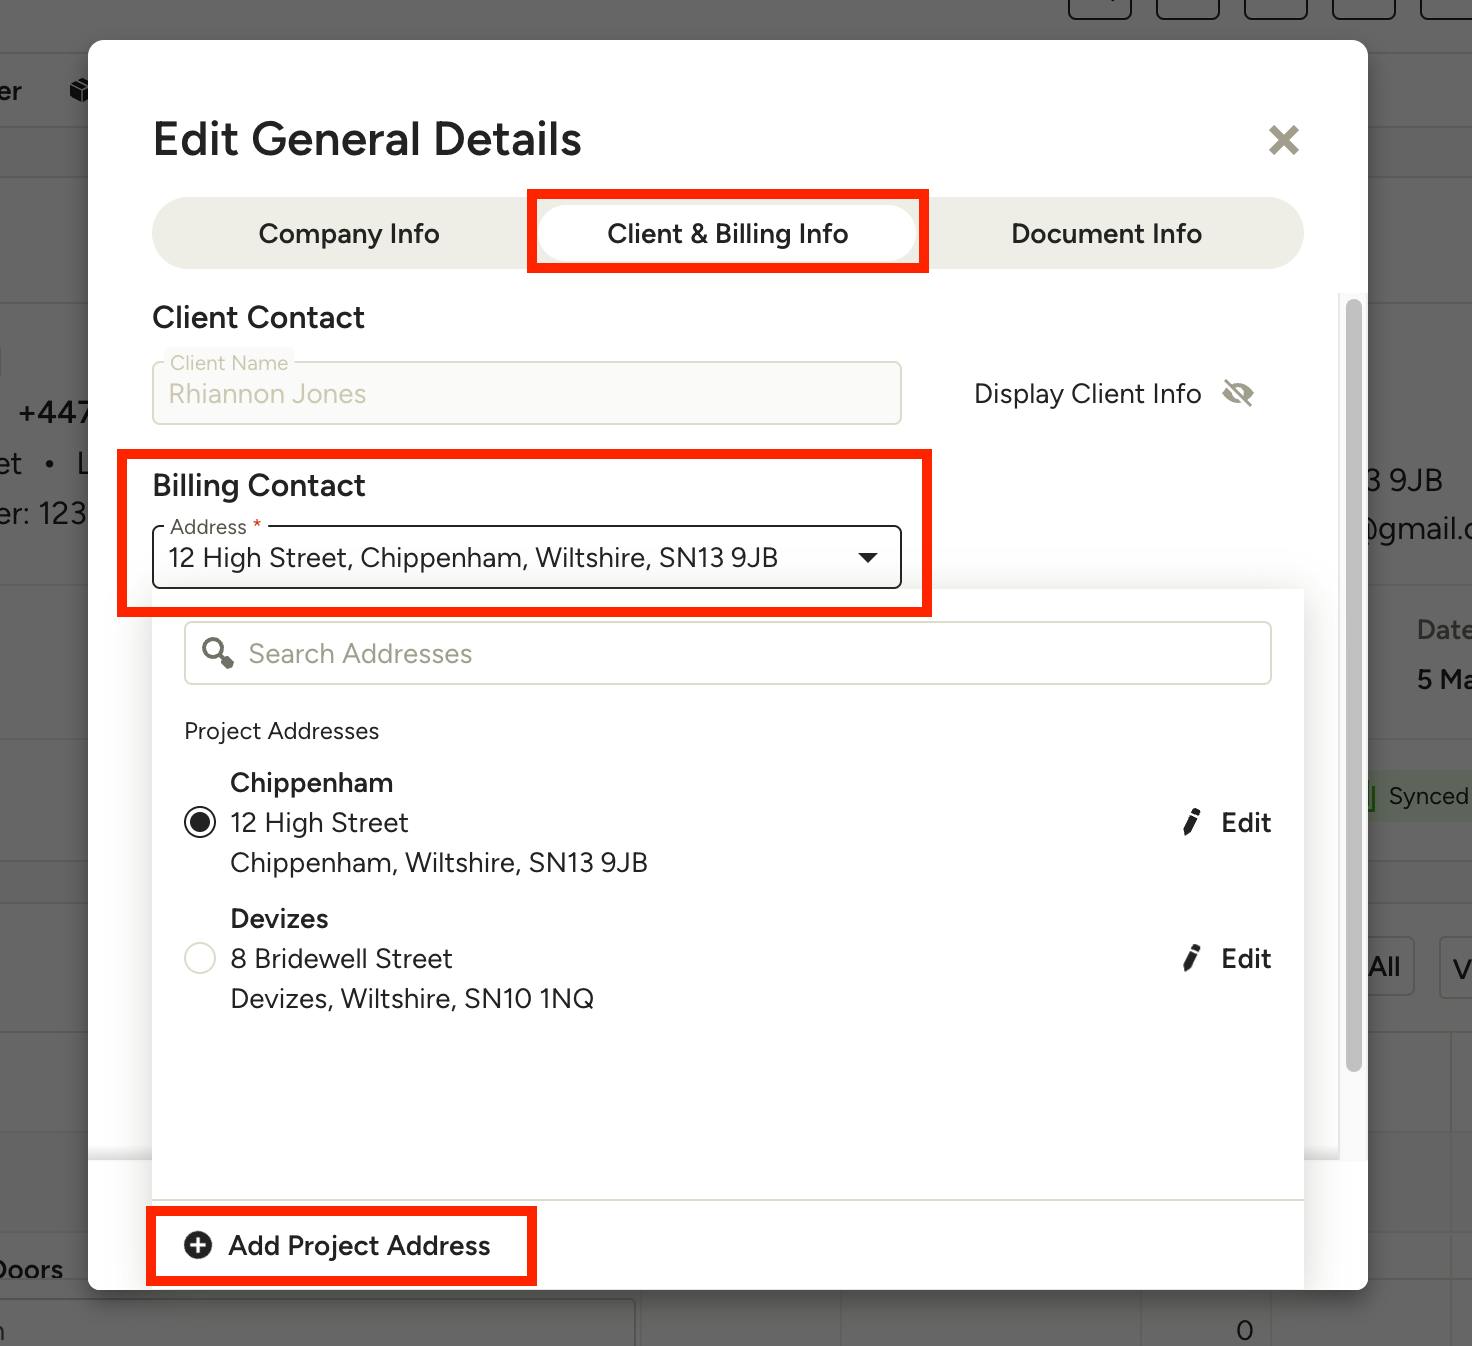The width and height of the screenshot is (1472, 1346).
Task: Collapse the billing Address dropdown arrow
Action: 868,557
